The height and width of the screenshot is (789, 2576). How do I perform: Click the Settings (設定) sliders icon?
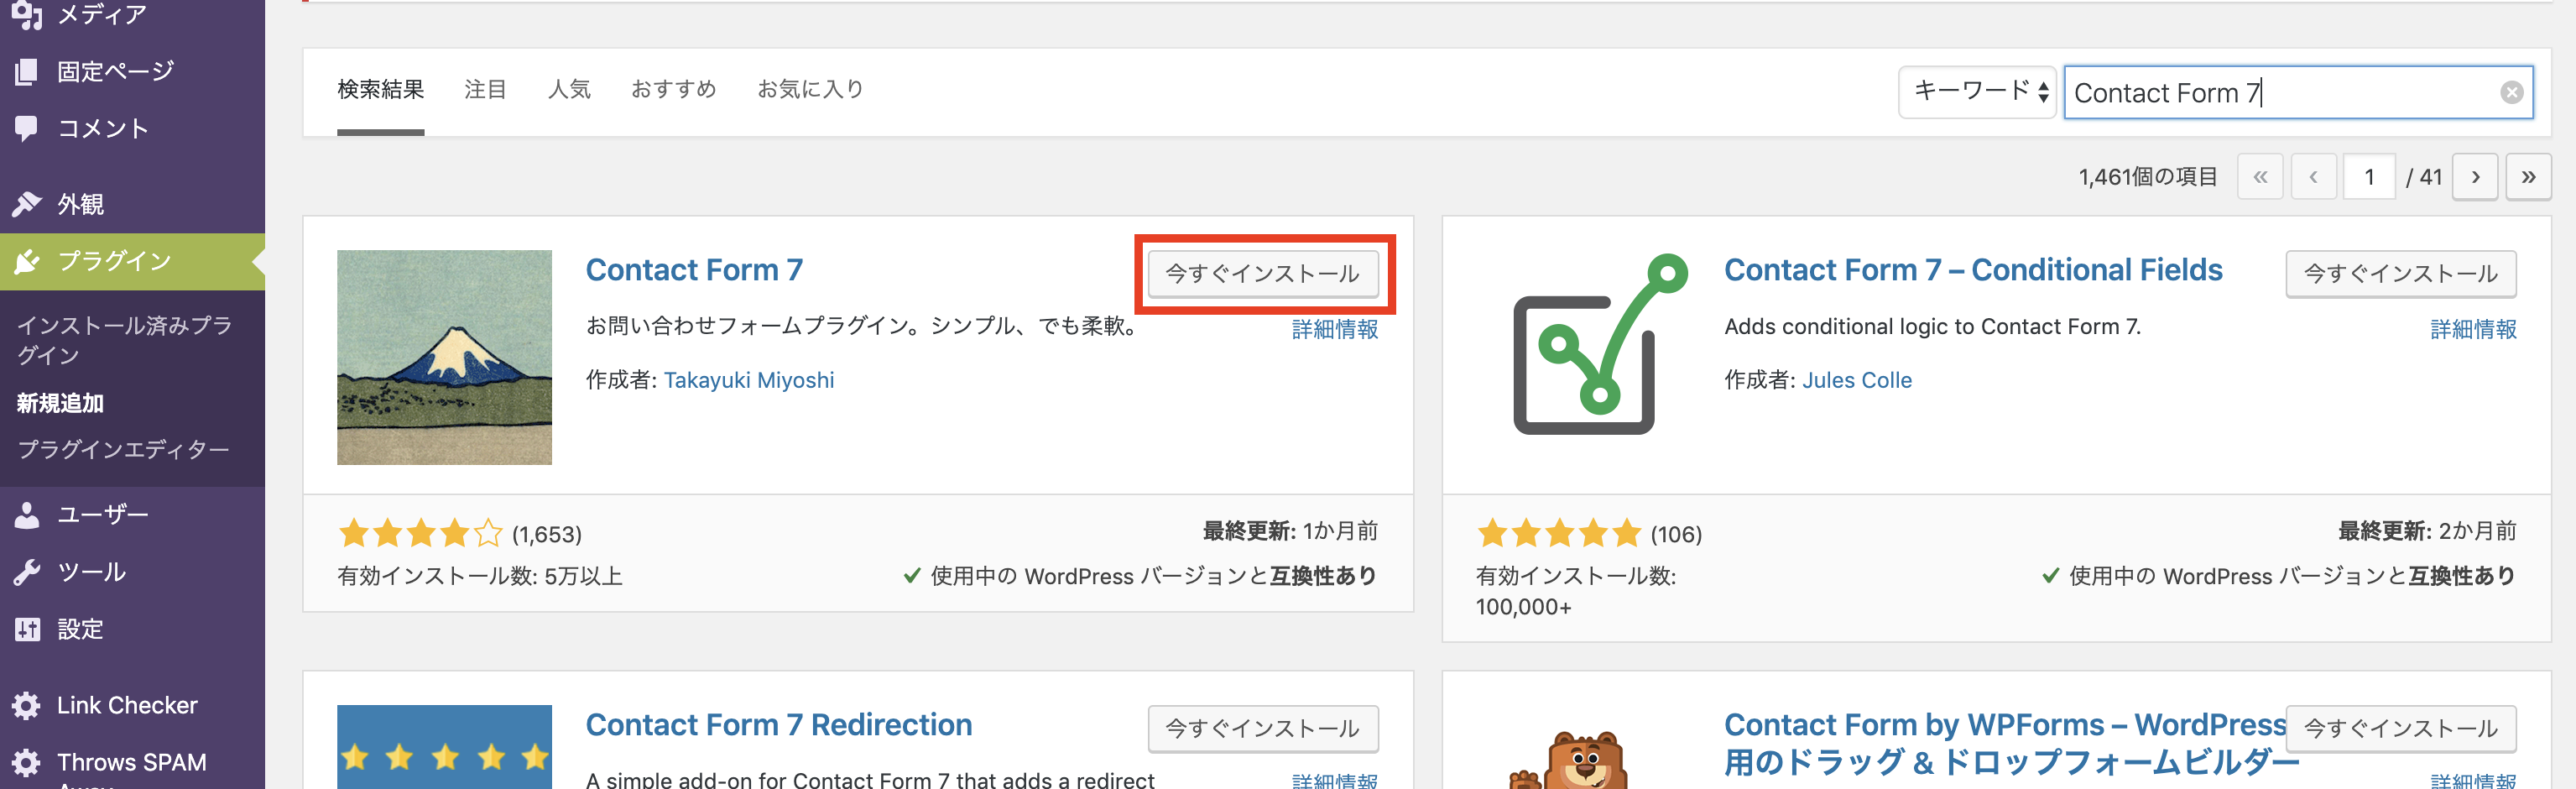coord(26,629)
